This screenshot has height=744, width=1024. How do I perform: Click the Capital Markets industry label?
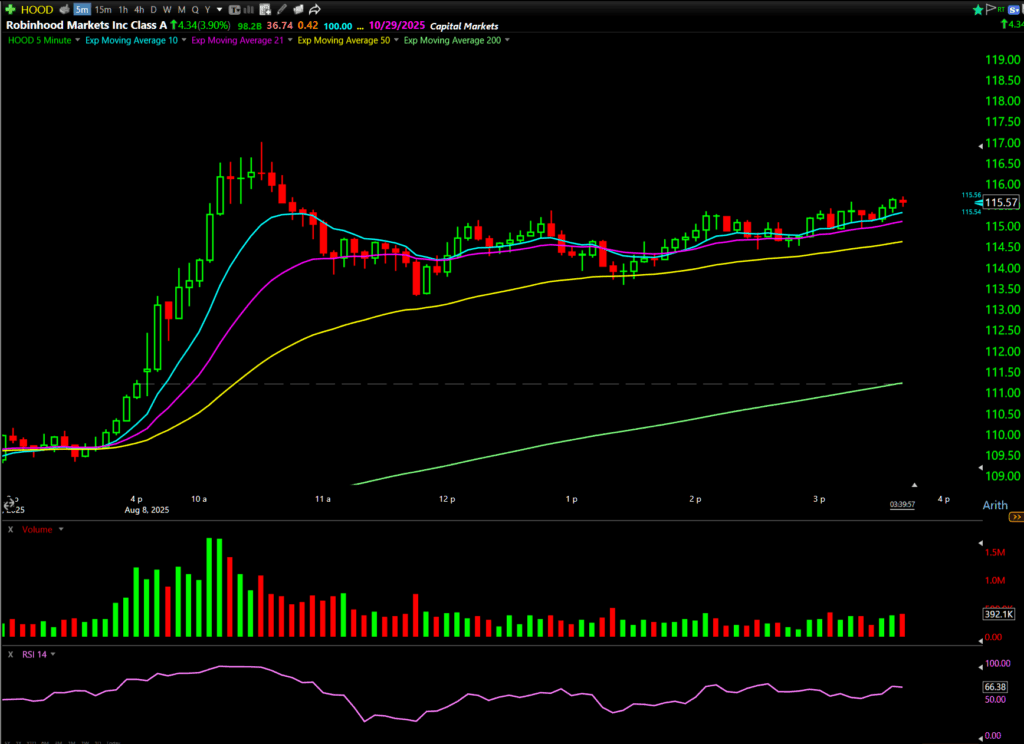(464, 26)
